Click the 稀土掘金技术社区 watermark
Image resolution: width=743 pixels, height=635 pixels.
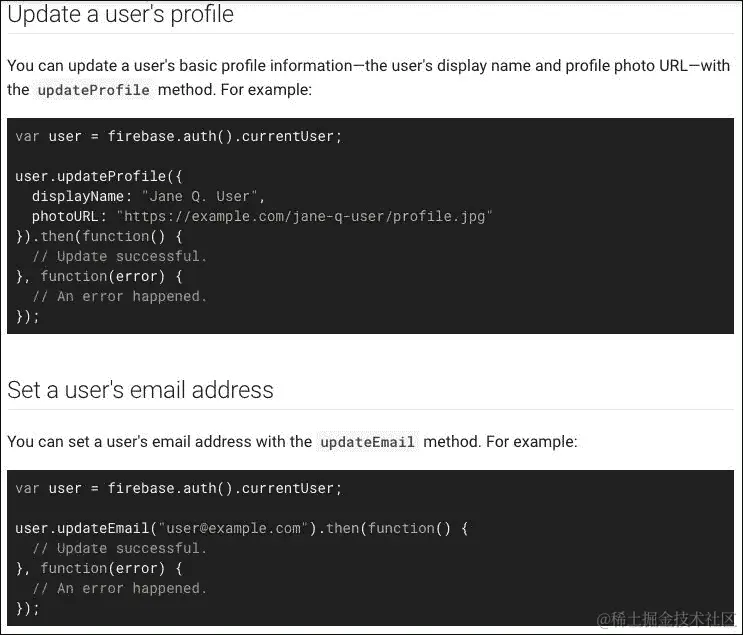click(x=664, y=620)
